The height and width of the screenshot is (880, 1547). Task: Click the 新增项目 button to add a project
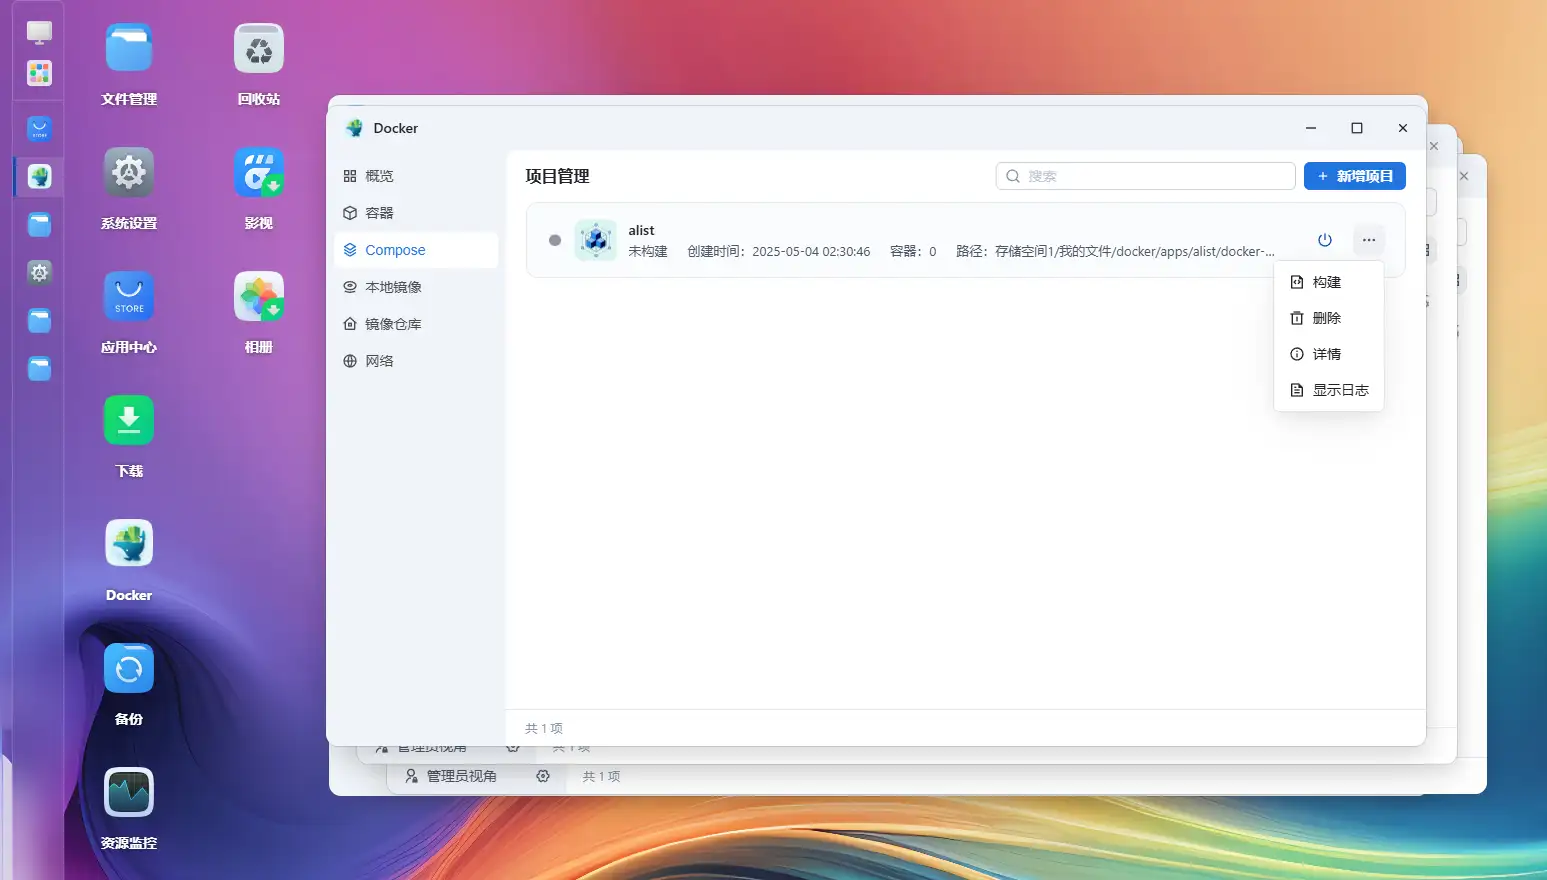point(1355,175)
